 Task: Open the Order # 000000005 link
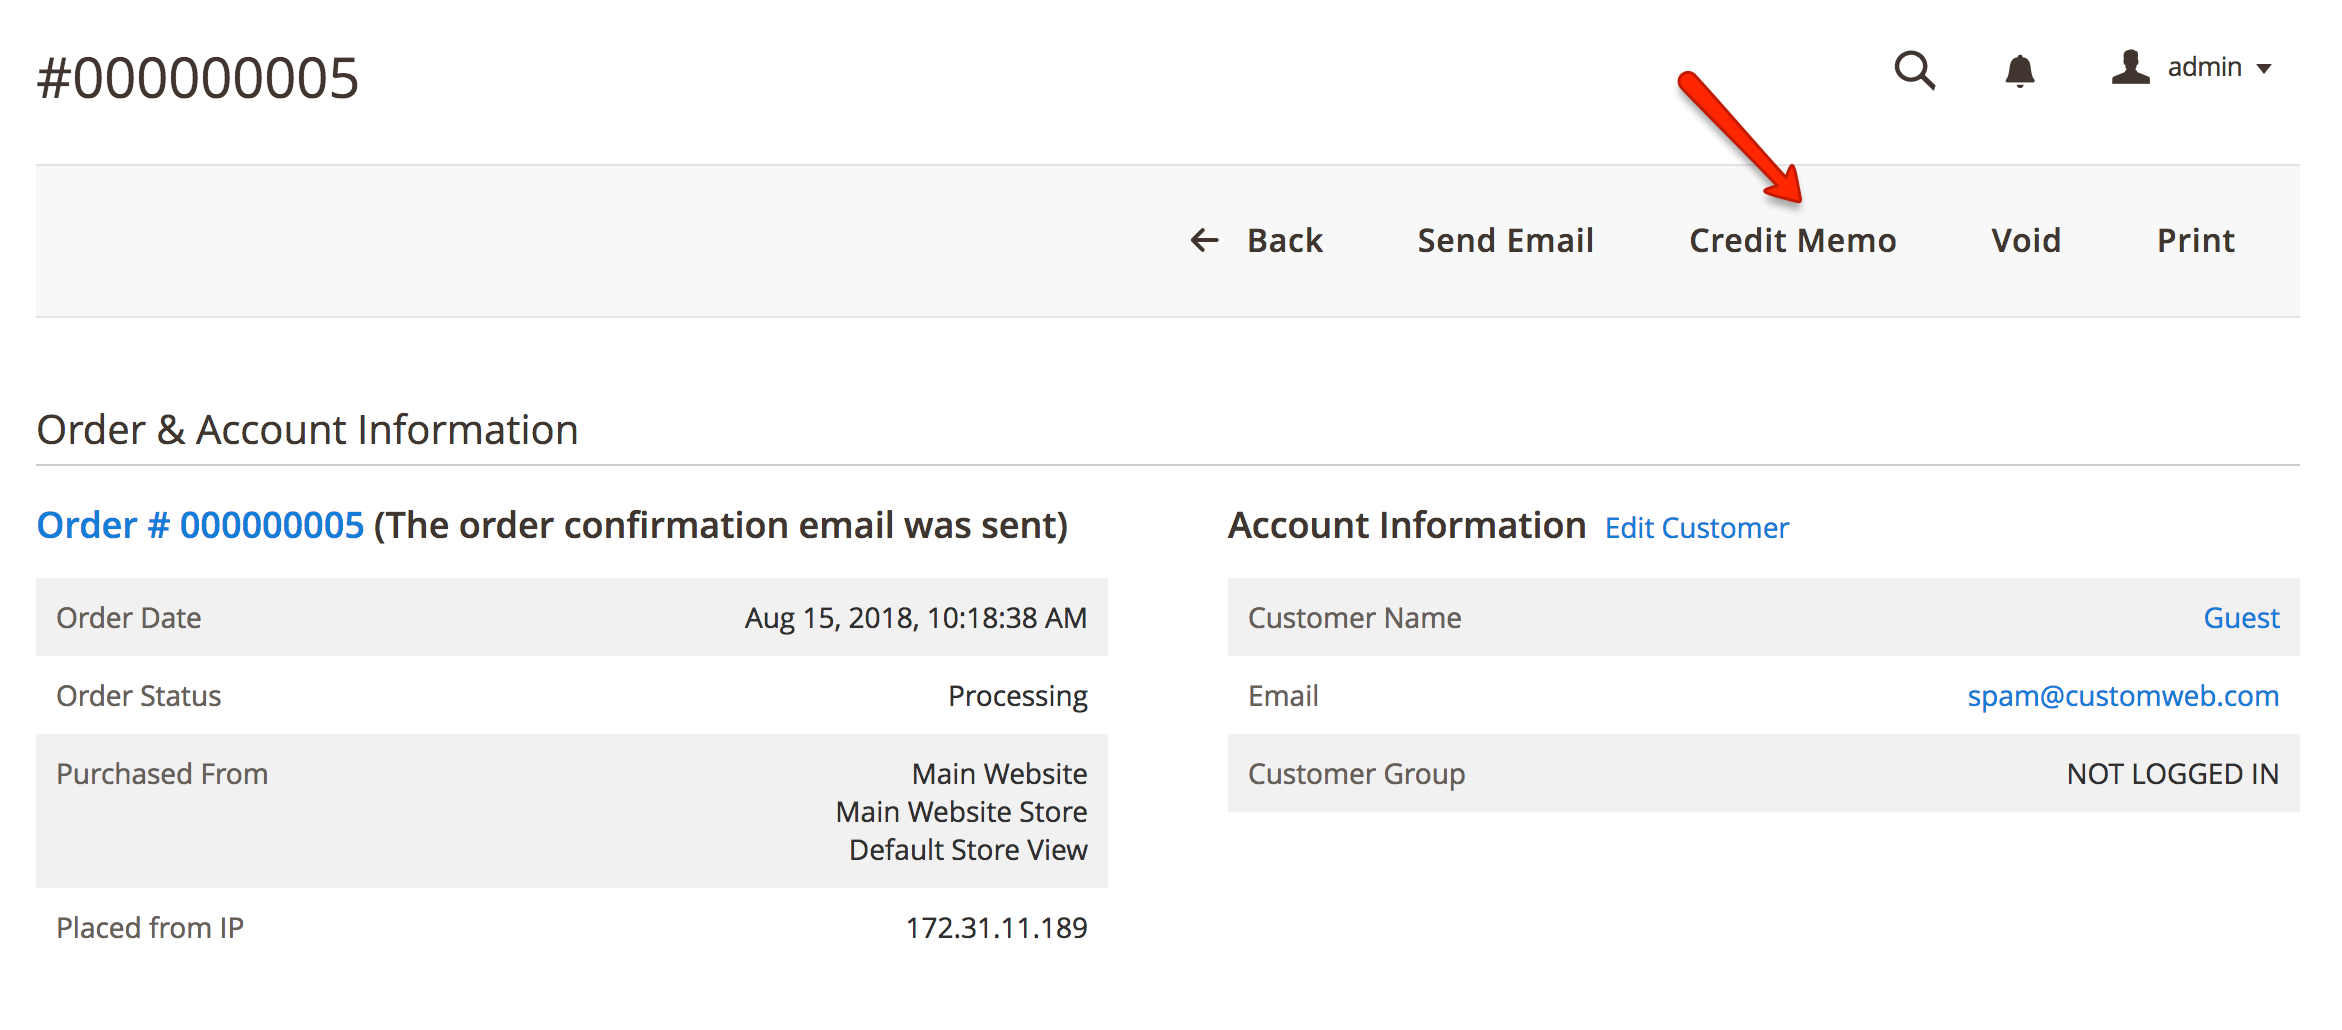tap(199, 524)
